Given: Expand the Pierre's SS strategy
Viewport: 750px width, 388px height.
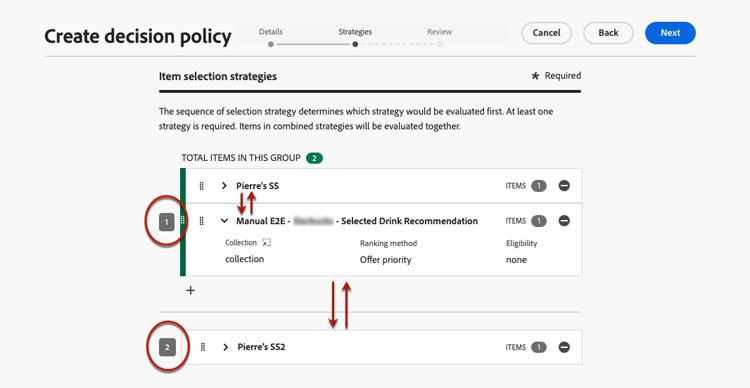Looking at the screenshot, I should tap(224, 186).
